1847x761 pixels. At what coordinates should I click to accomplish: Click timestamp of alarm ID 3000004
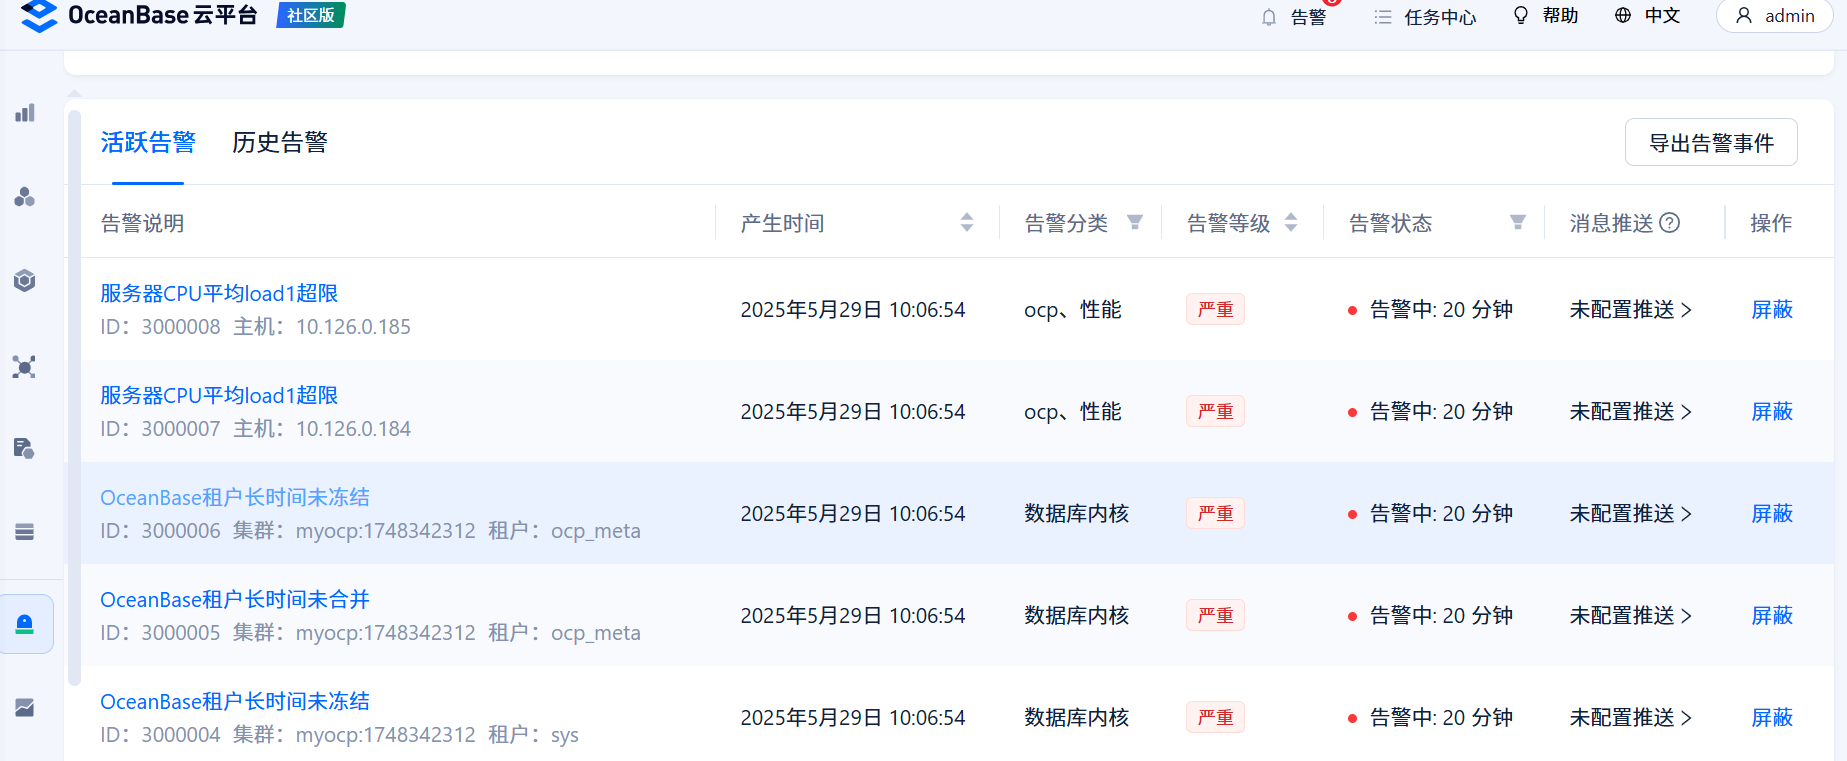click(x=853, y=718)
